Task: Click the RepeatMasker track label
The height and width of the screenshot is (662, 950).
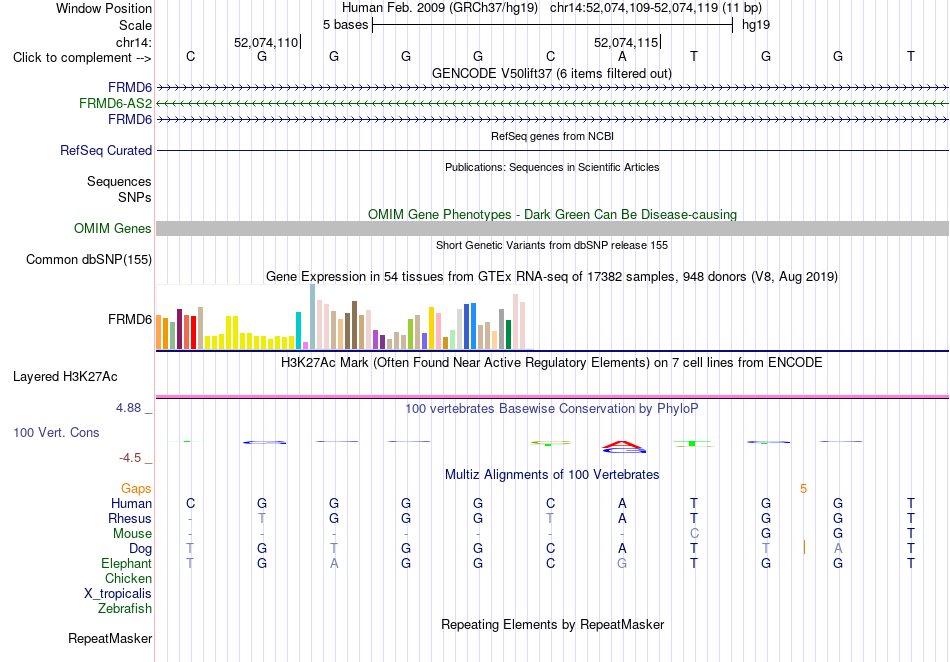Action: pos(110,638)
